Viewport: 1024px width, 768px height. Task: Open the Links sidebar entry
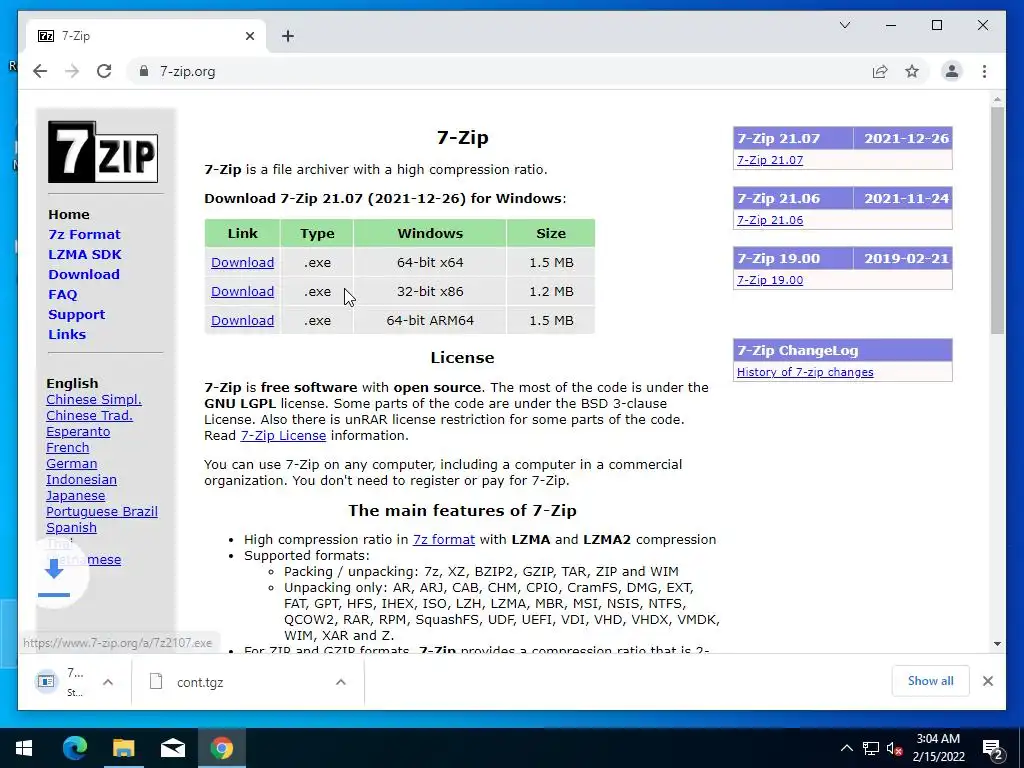pyautogui.click(x=67, y=334)
